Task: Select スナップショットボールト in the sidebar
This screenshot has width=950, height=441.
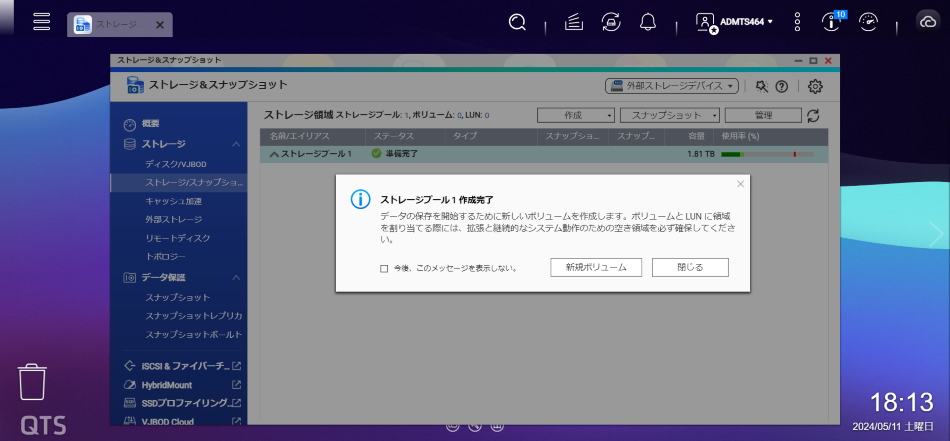Action: (193, 334)
